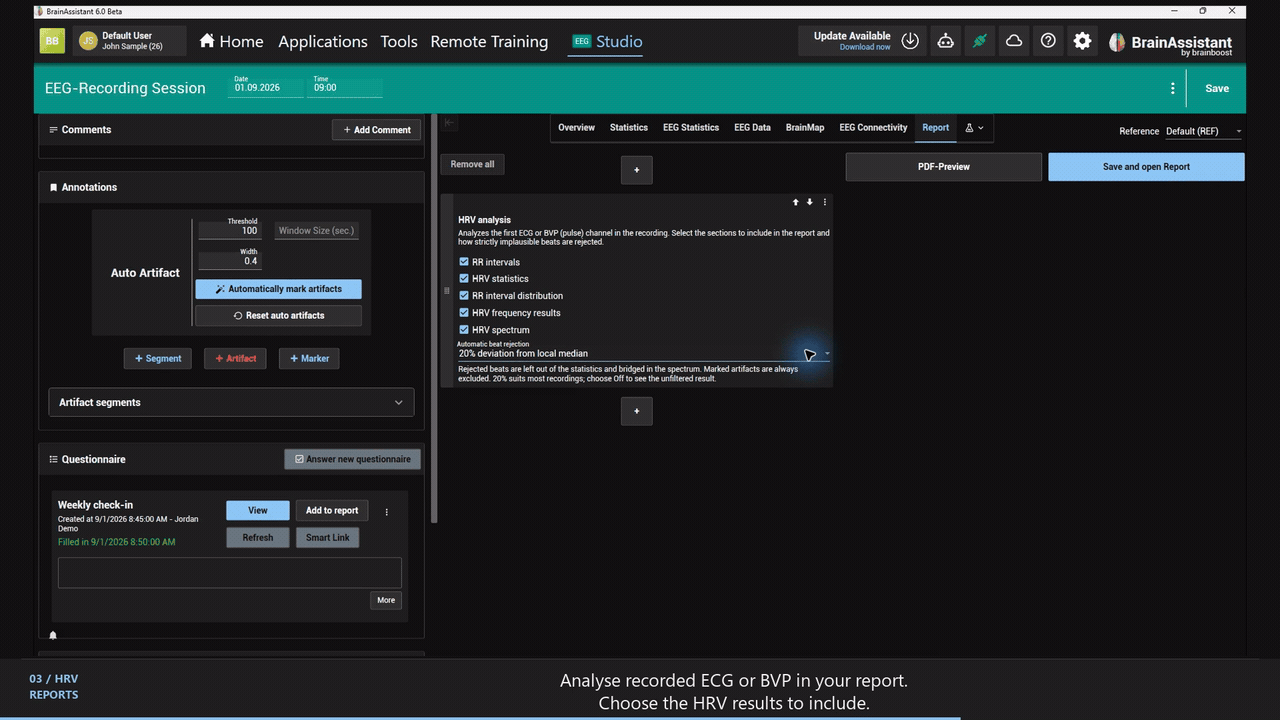The width and height of the screenshot is (1280, 720).
Task: Click the Width input field
Action: (230, 260)
